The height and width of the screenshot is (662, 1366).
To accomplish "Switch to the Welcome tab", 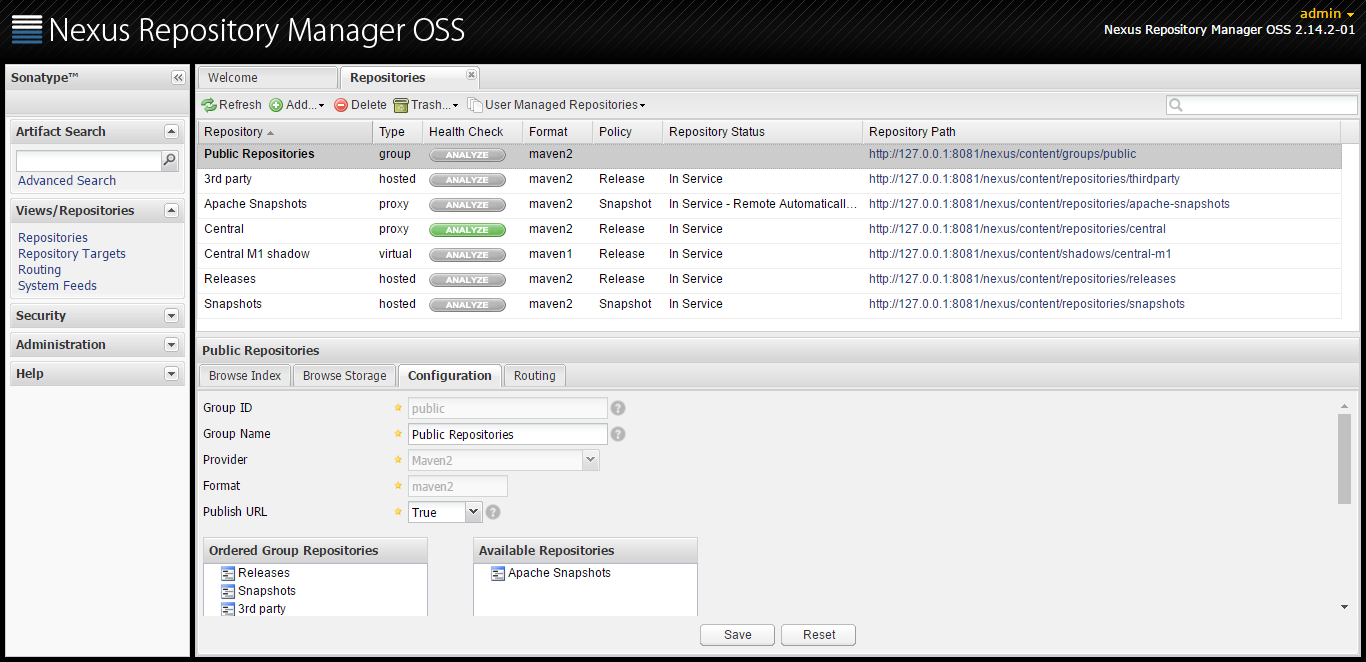I will (x=267, y=78).
